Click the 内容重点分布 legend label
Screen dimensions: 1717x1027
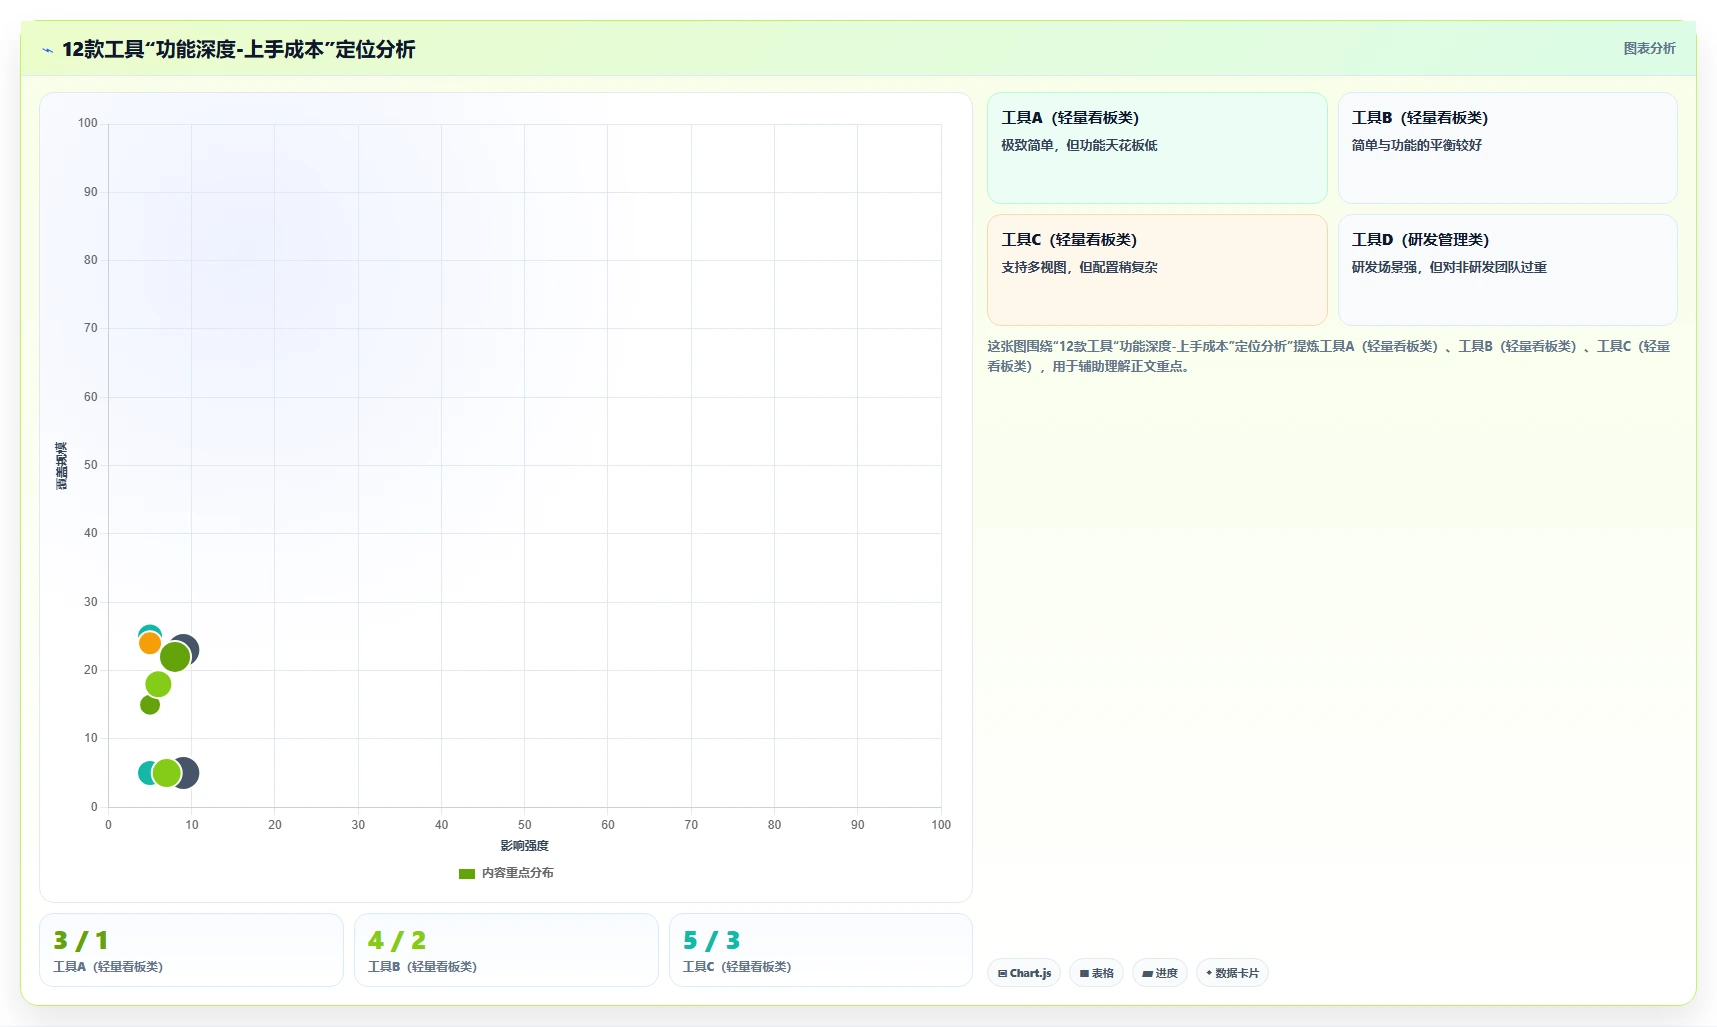518,873
